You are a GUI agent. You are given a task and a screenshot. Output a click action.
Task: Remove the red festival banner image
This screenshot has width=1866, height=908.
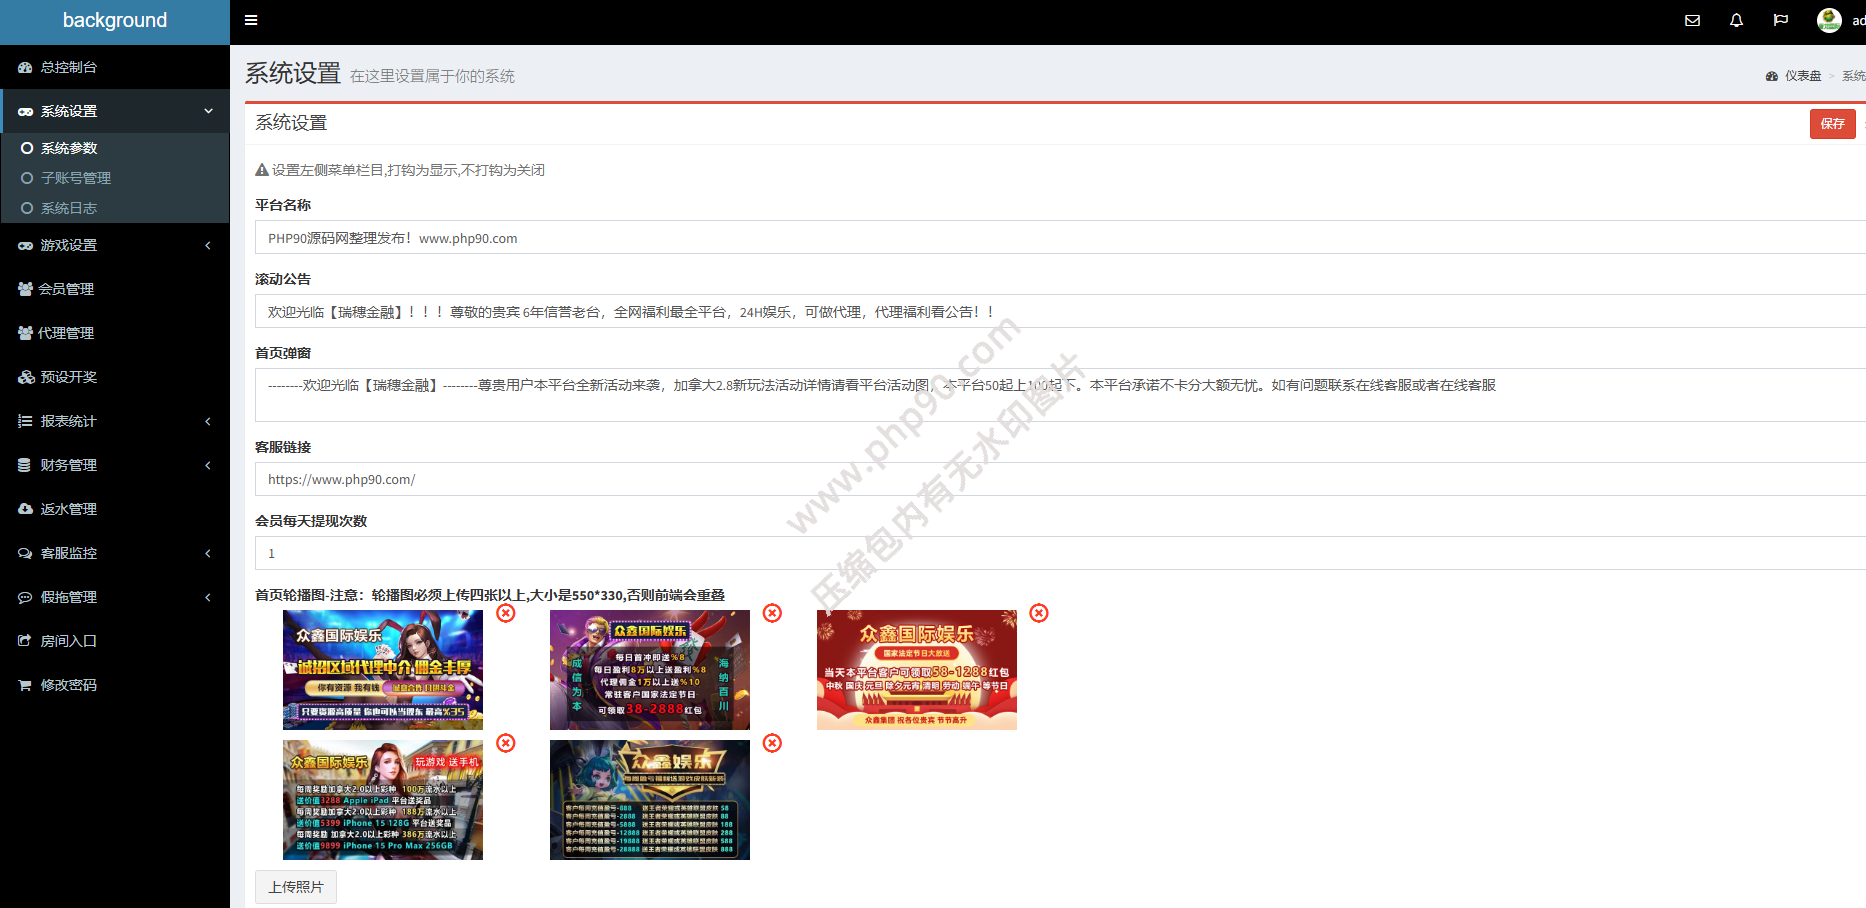click(x=1039, y=613)
